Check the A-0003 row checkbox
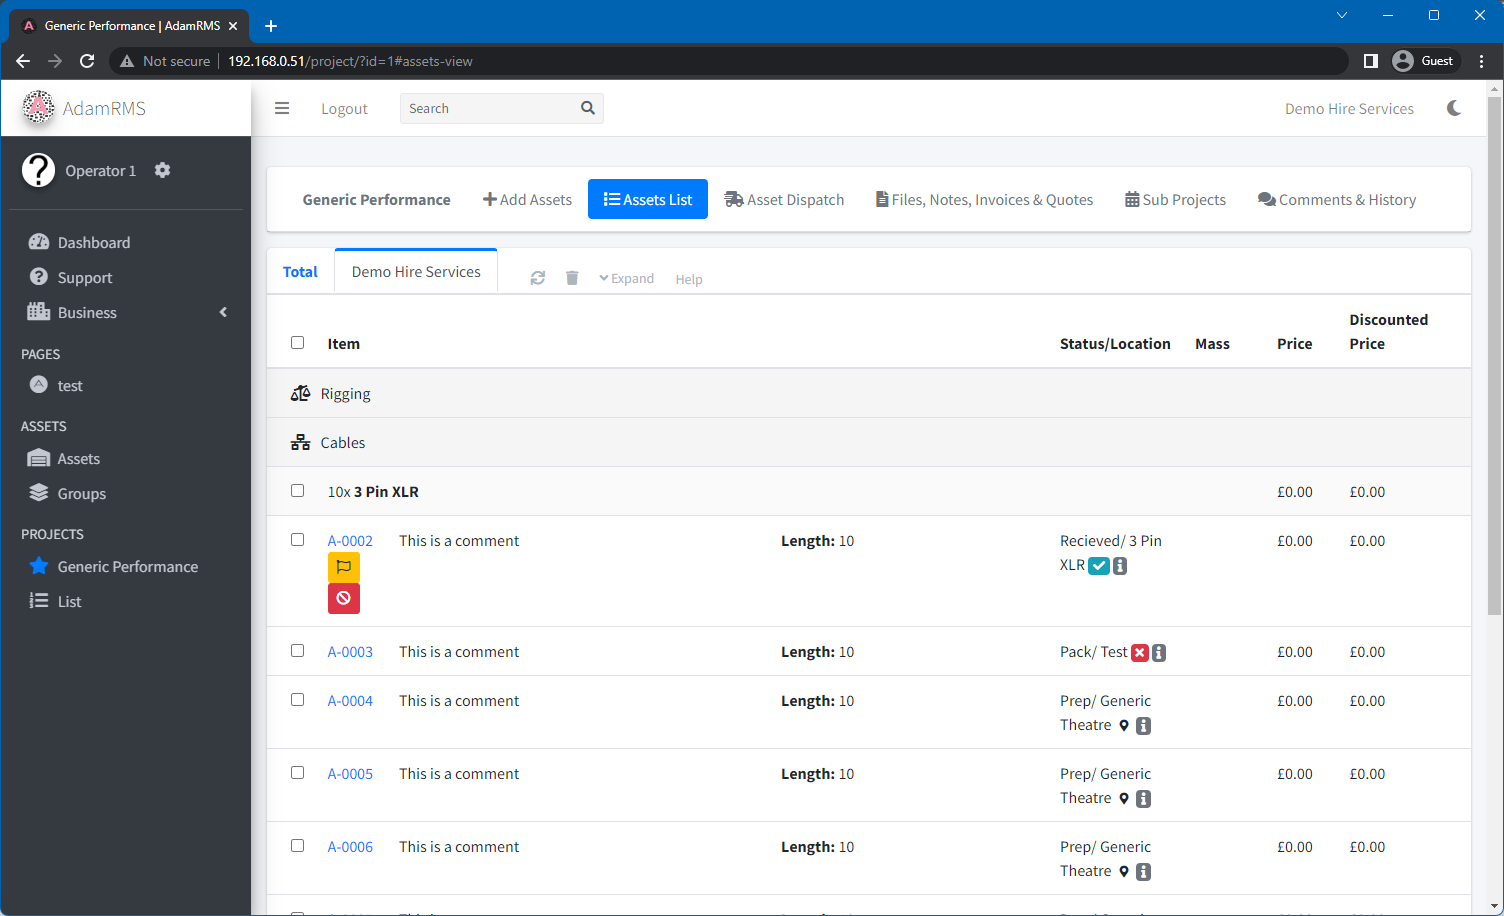The image size is (1504, 916). [297, 651]
